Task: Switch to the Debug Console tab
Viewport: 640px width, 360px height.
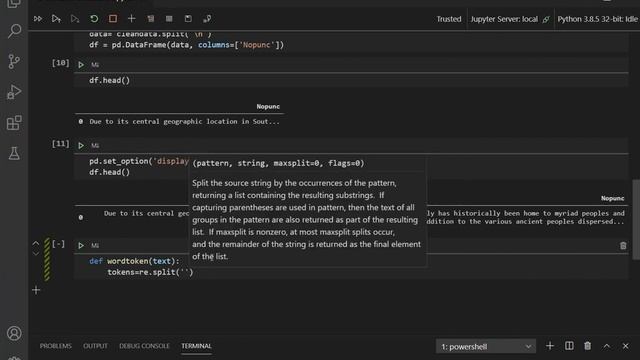Action: tap(144, 346)
